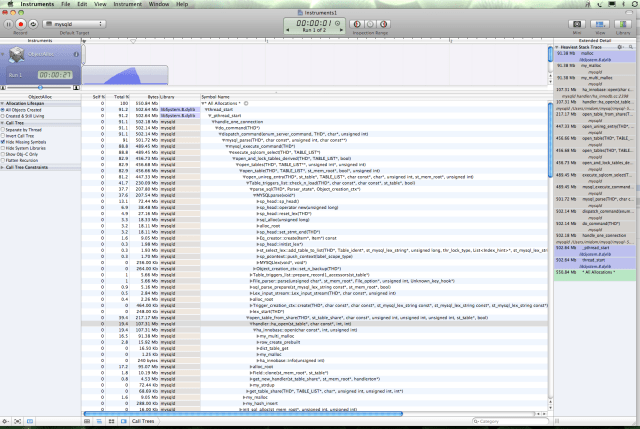
Task: Enable Invert Call Tree checkbox
Action: tap(2, 136)
